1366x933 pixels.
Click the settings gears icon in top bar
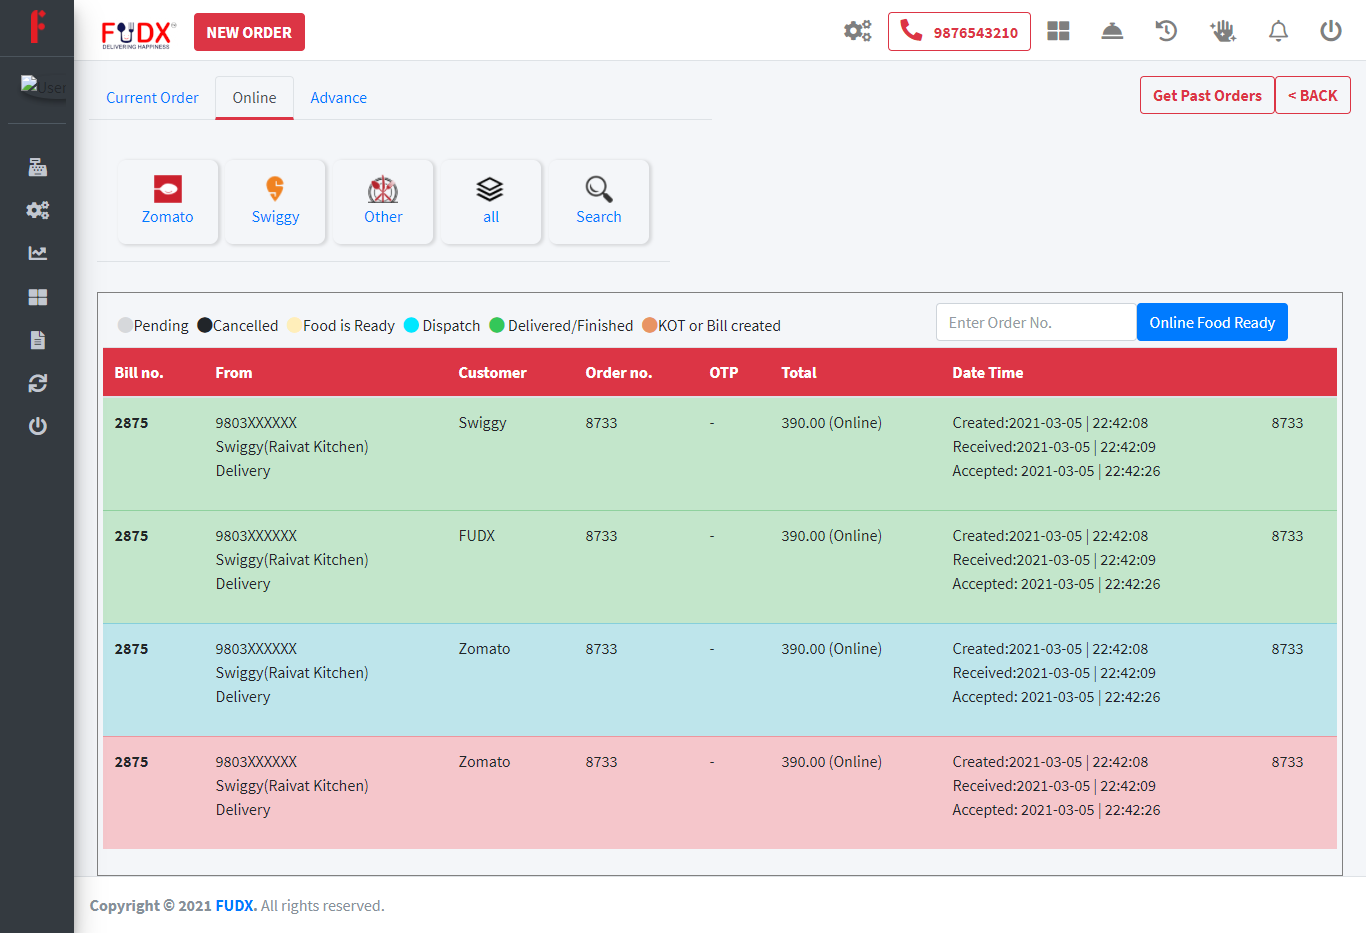[857, 31]
